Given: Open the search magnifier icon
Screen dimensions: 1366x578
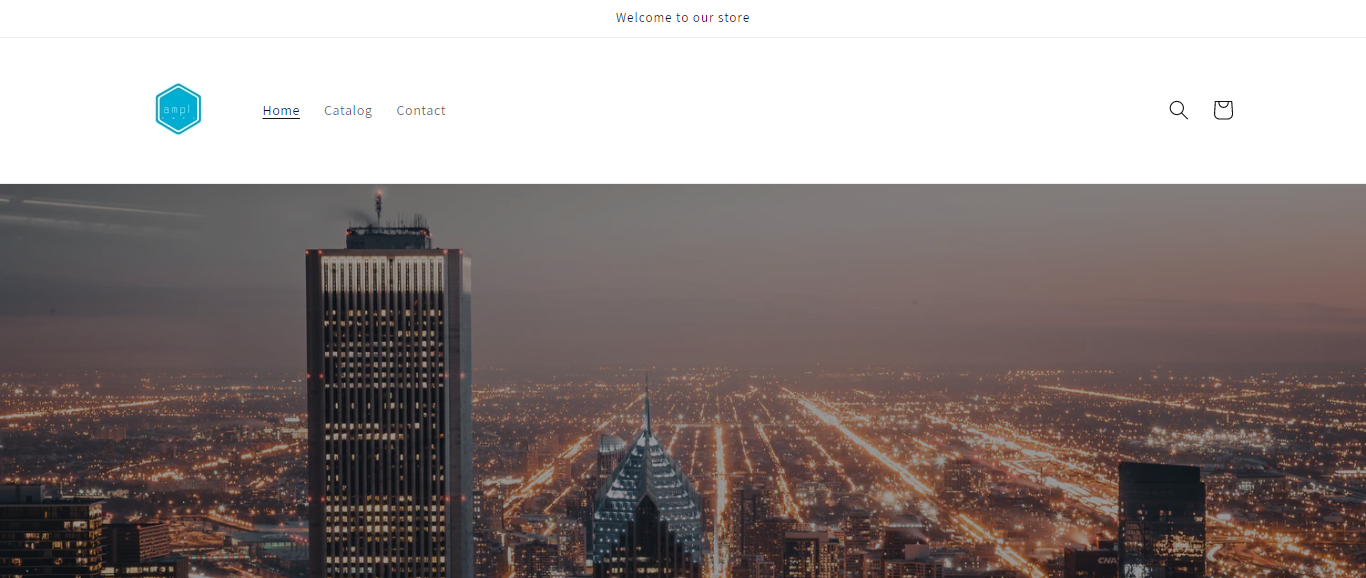Looking at the screenshot, I should pos(1178,110).
